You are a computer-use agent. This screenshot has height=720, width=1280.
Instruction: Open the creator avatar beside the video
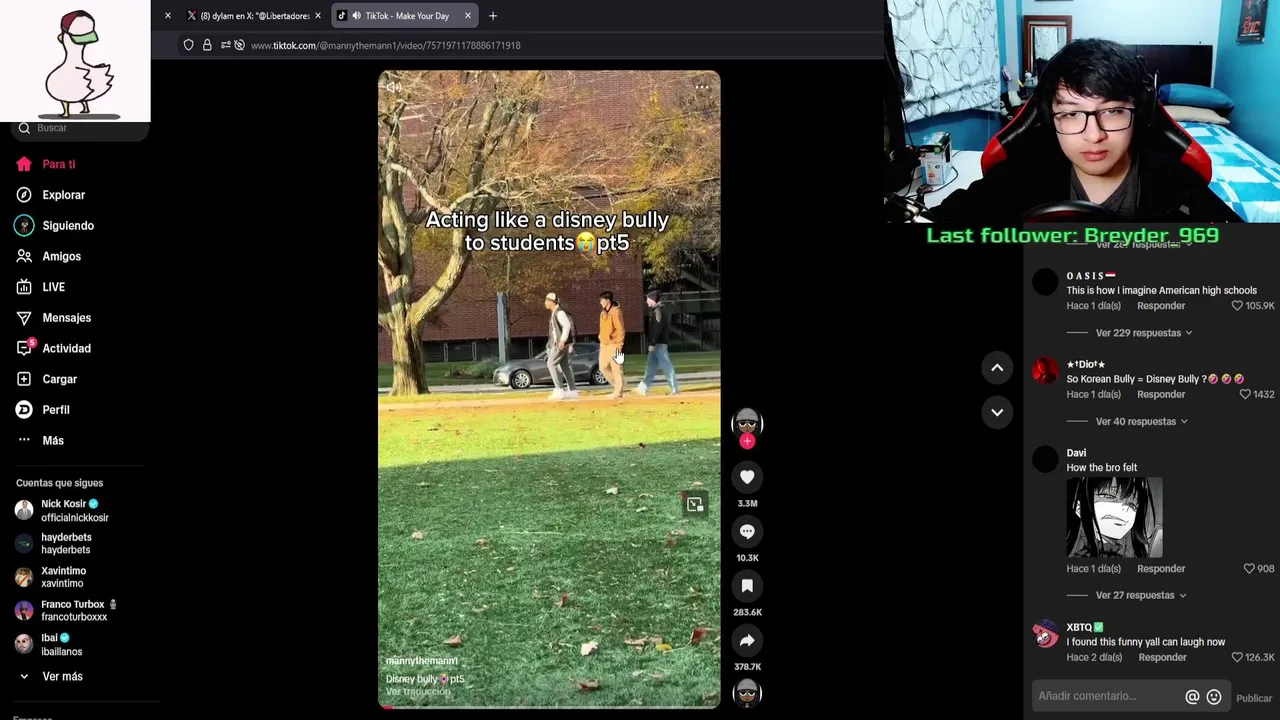pos(747,422)
